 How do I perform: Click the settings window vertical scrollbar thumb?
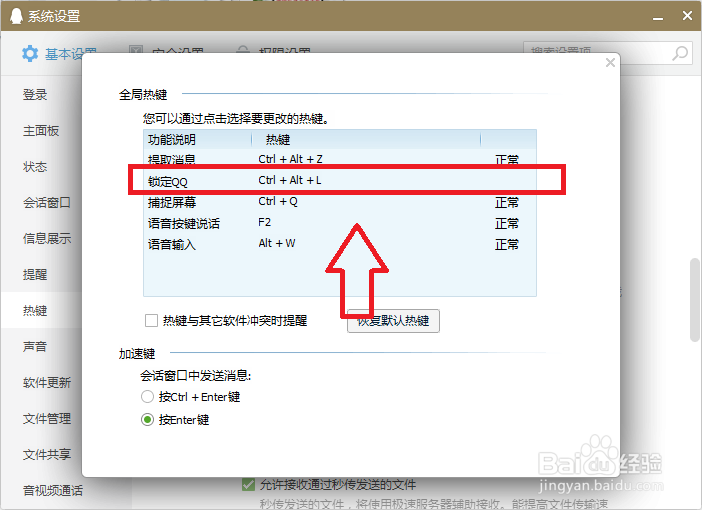[x=694, y=300]
